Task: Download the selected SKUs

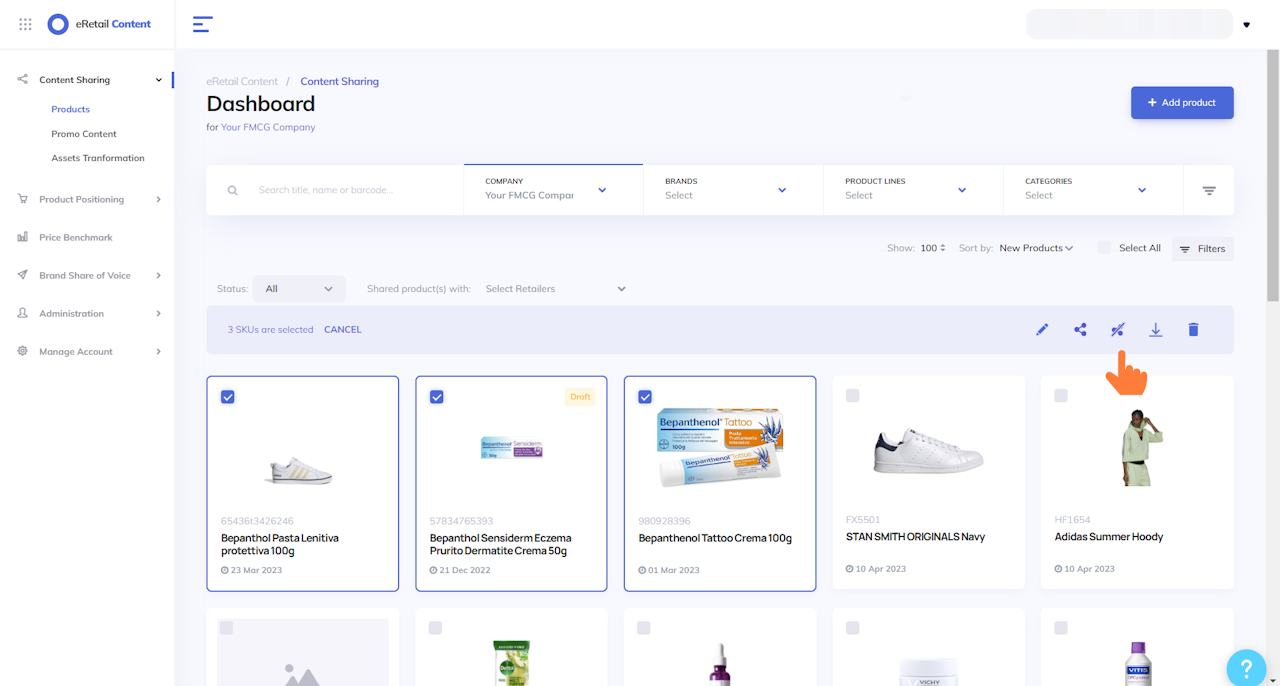Action: pos(1155,330)
